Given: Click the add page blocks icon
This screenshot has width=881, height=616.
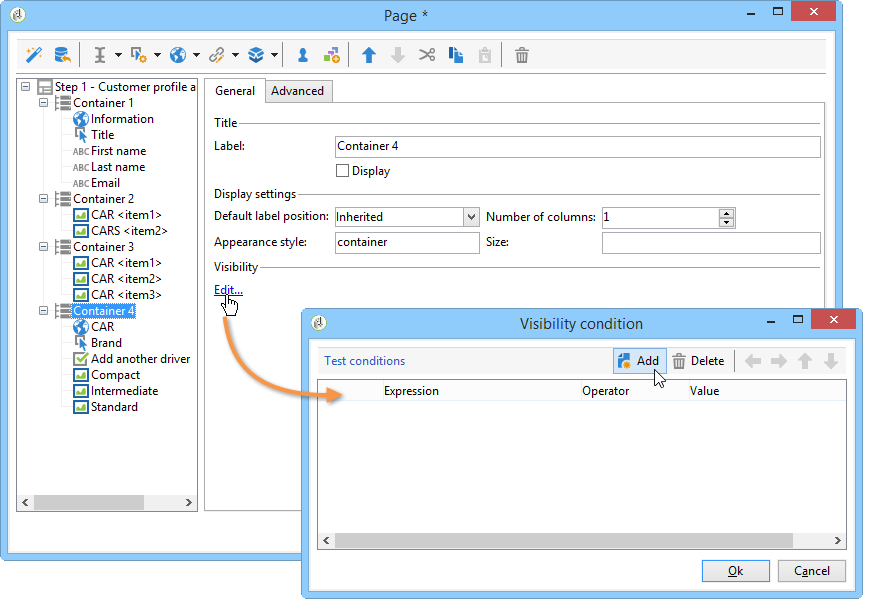Looking at the screenshot, I should pyautogui.click(x=331, y=55).
